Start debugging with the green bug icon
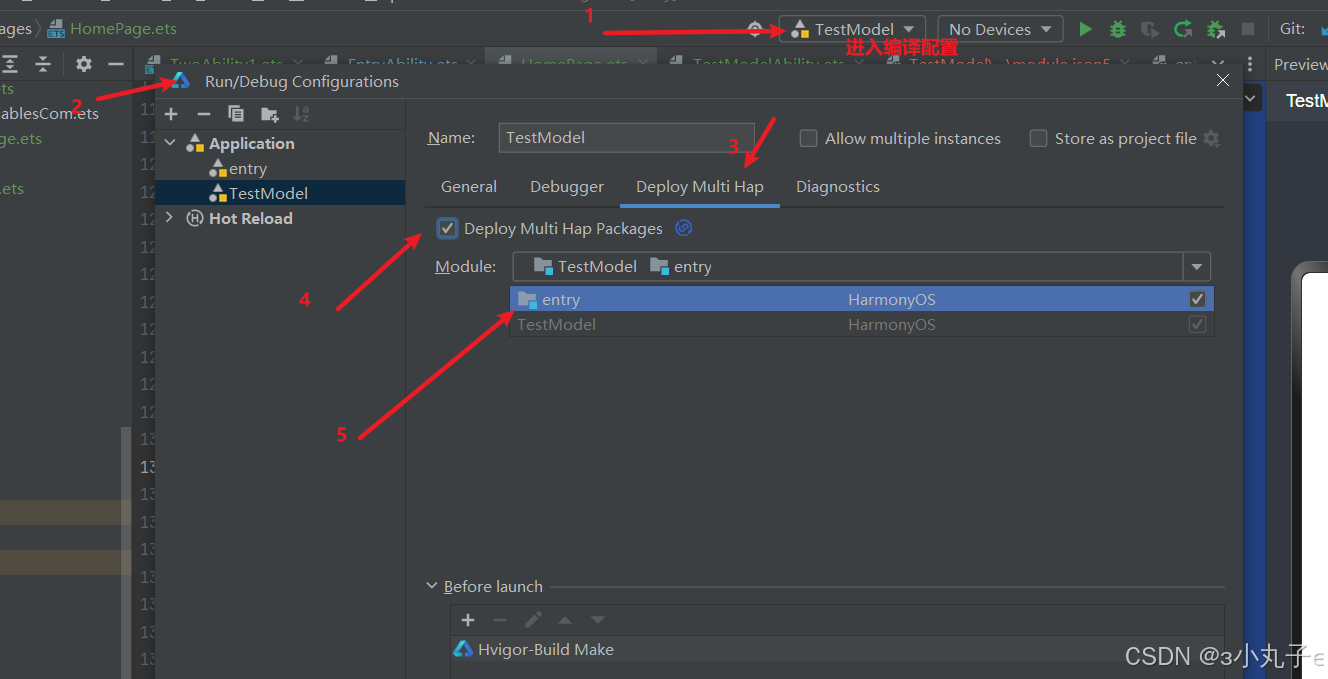Viewport: 1328px width, 679px height. tap(1118, 29)
